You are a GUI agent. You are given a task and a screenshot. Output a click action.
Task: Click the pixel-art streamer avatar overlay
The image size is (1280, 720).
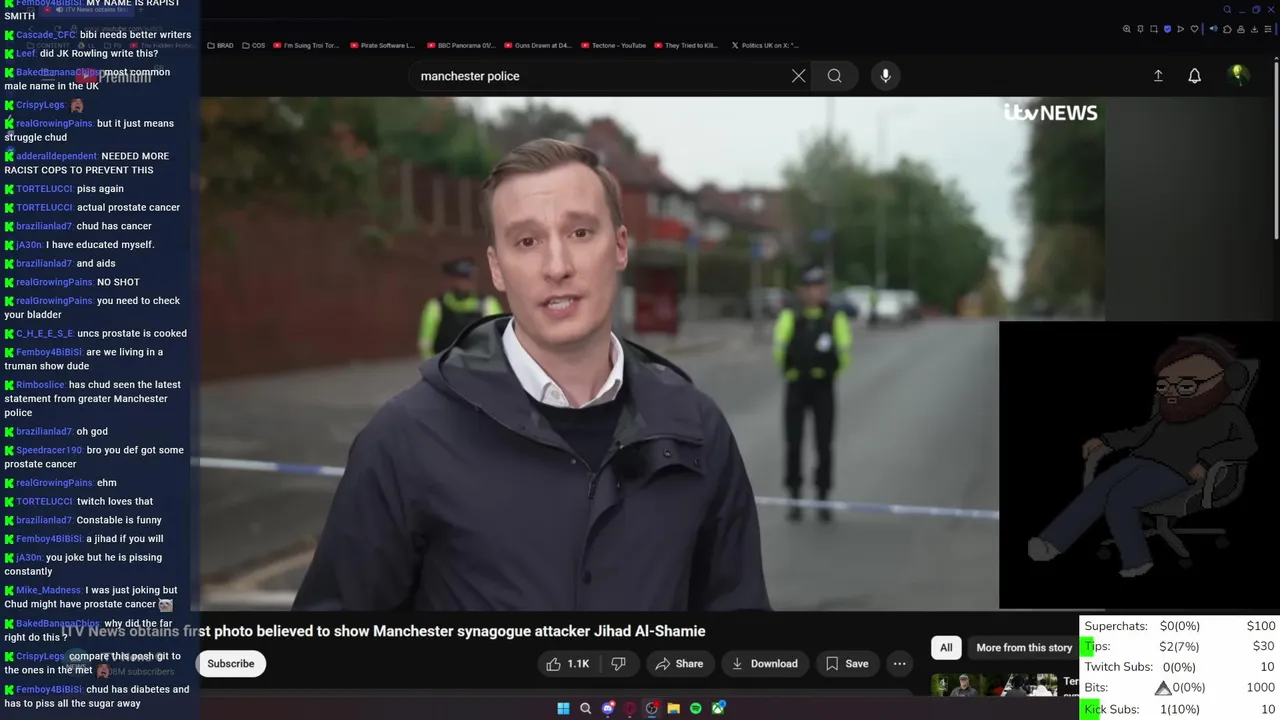pyautogui.click(x=1139, y=464)
